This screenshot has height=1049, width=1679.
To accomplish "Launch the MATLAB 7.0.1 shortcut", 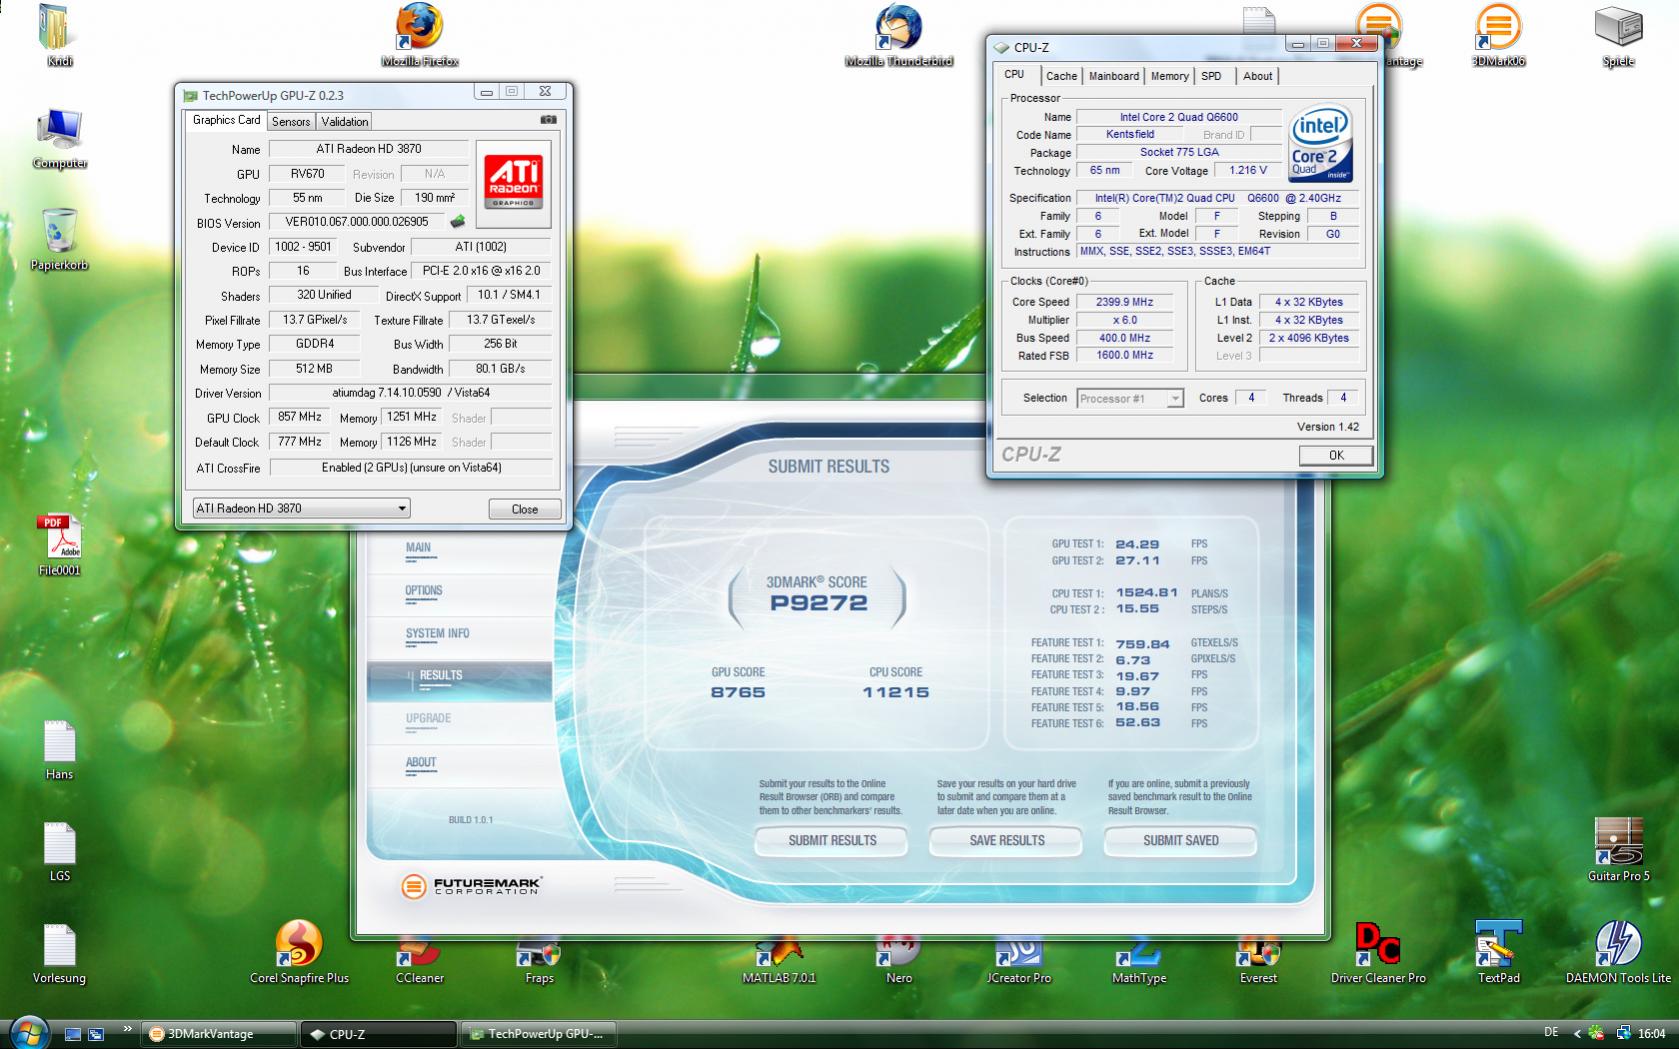I will [779, 960].
